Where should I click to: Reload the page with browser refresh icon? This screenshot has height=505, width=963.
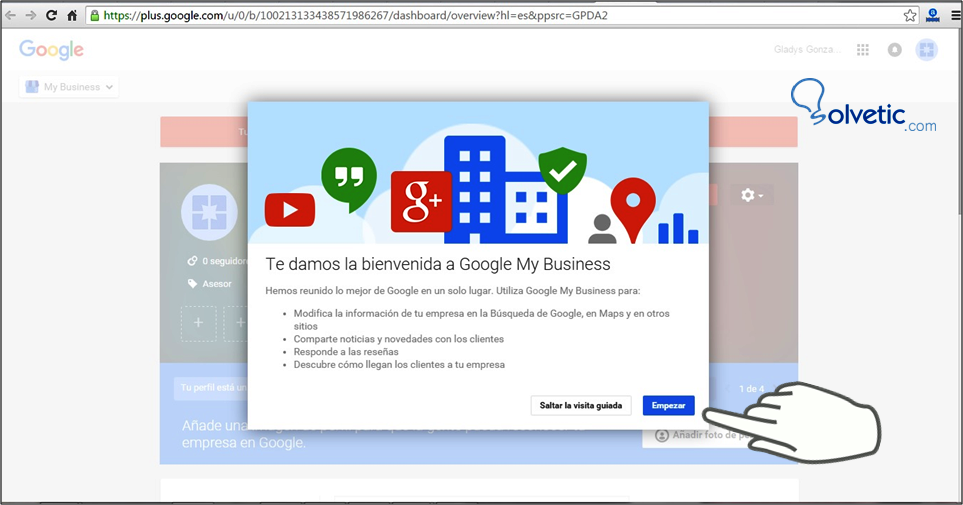[52, 15]
